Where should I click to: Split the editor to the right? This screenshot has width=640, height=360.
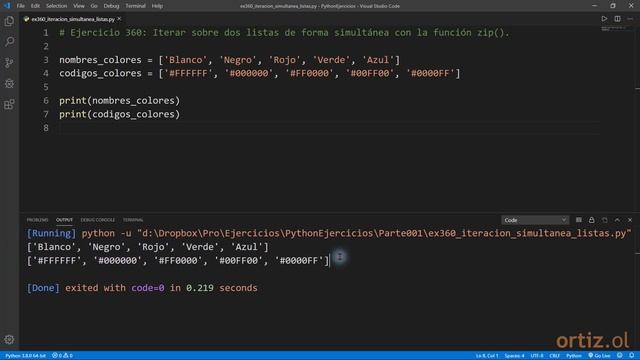pos(617,19)
